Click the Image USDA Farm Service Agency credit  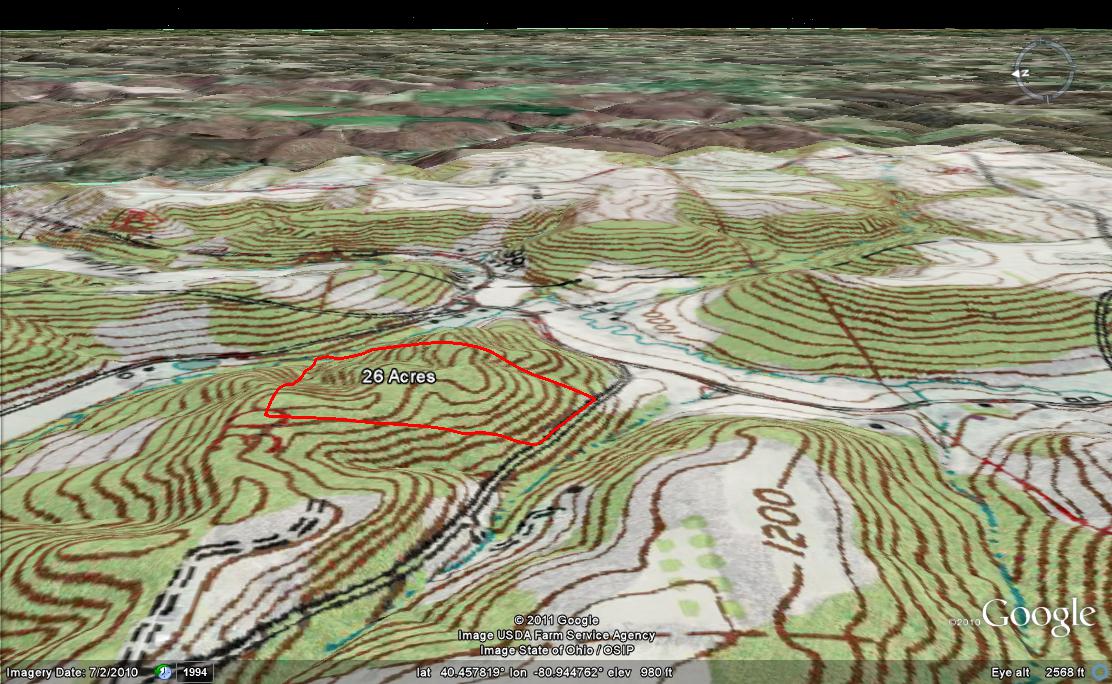coord(556,635)
